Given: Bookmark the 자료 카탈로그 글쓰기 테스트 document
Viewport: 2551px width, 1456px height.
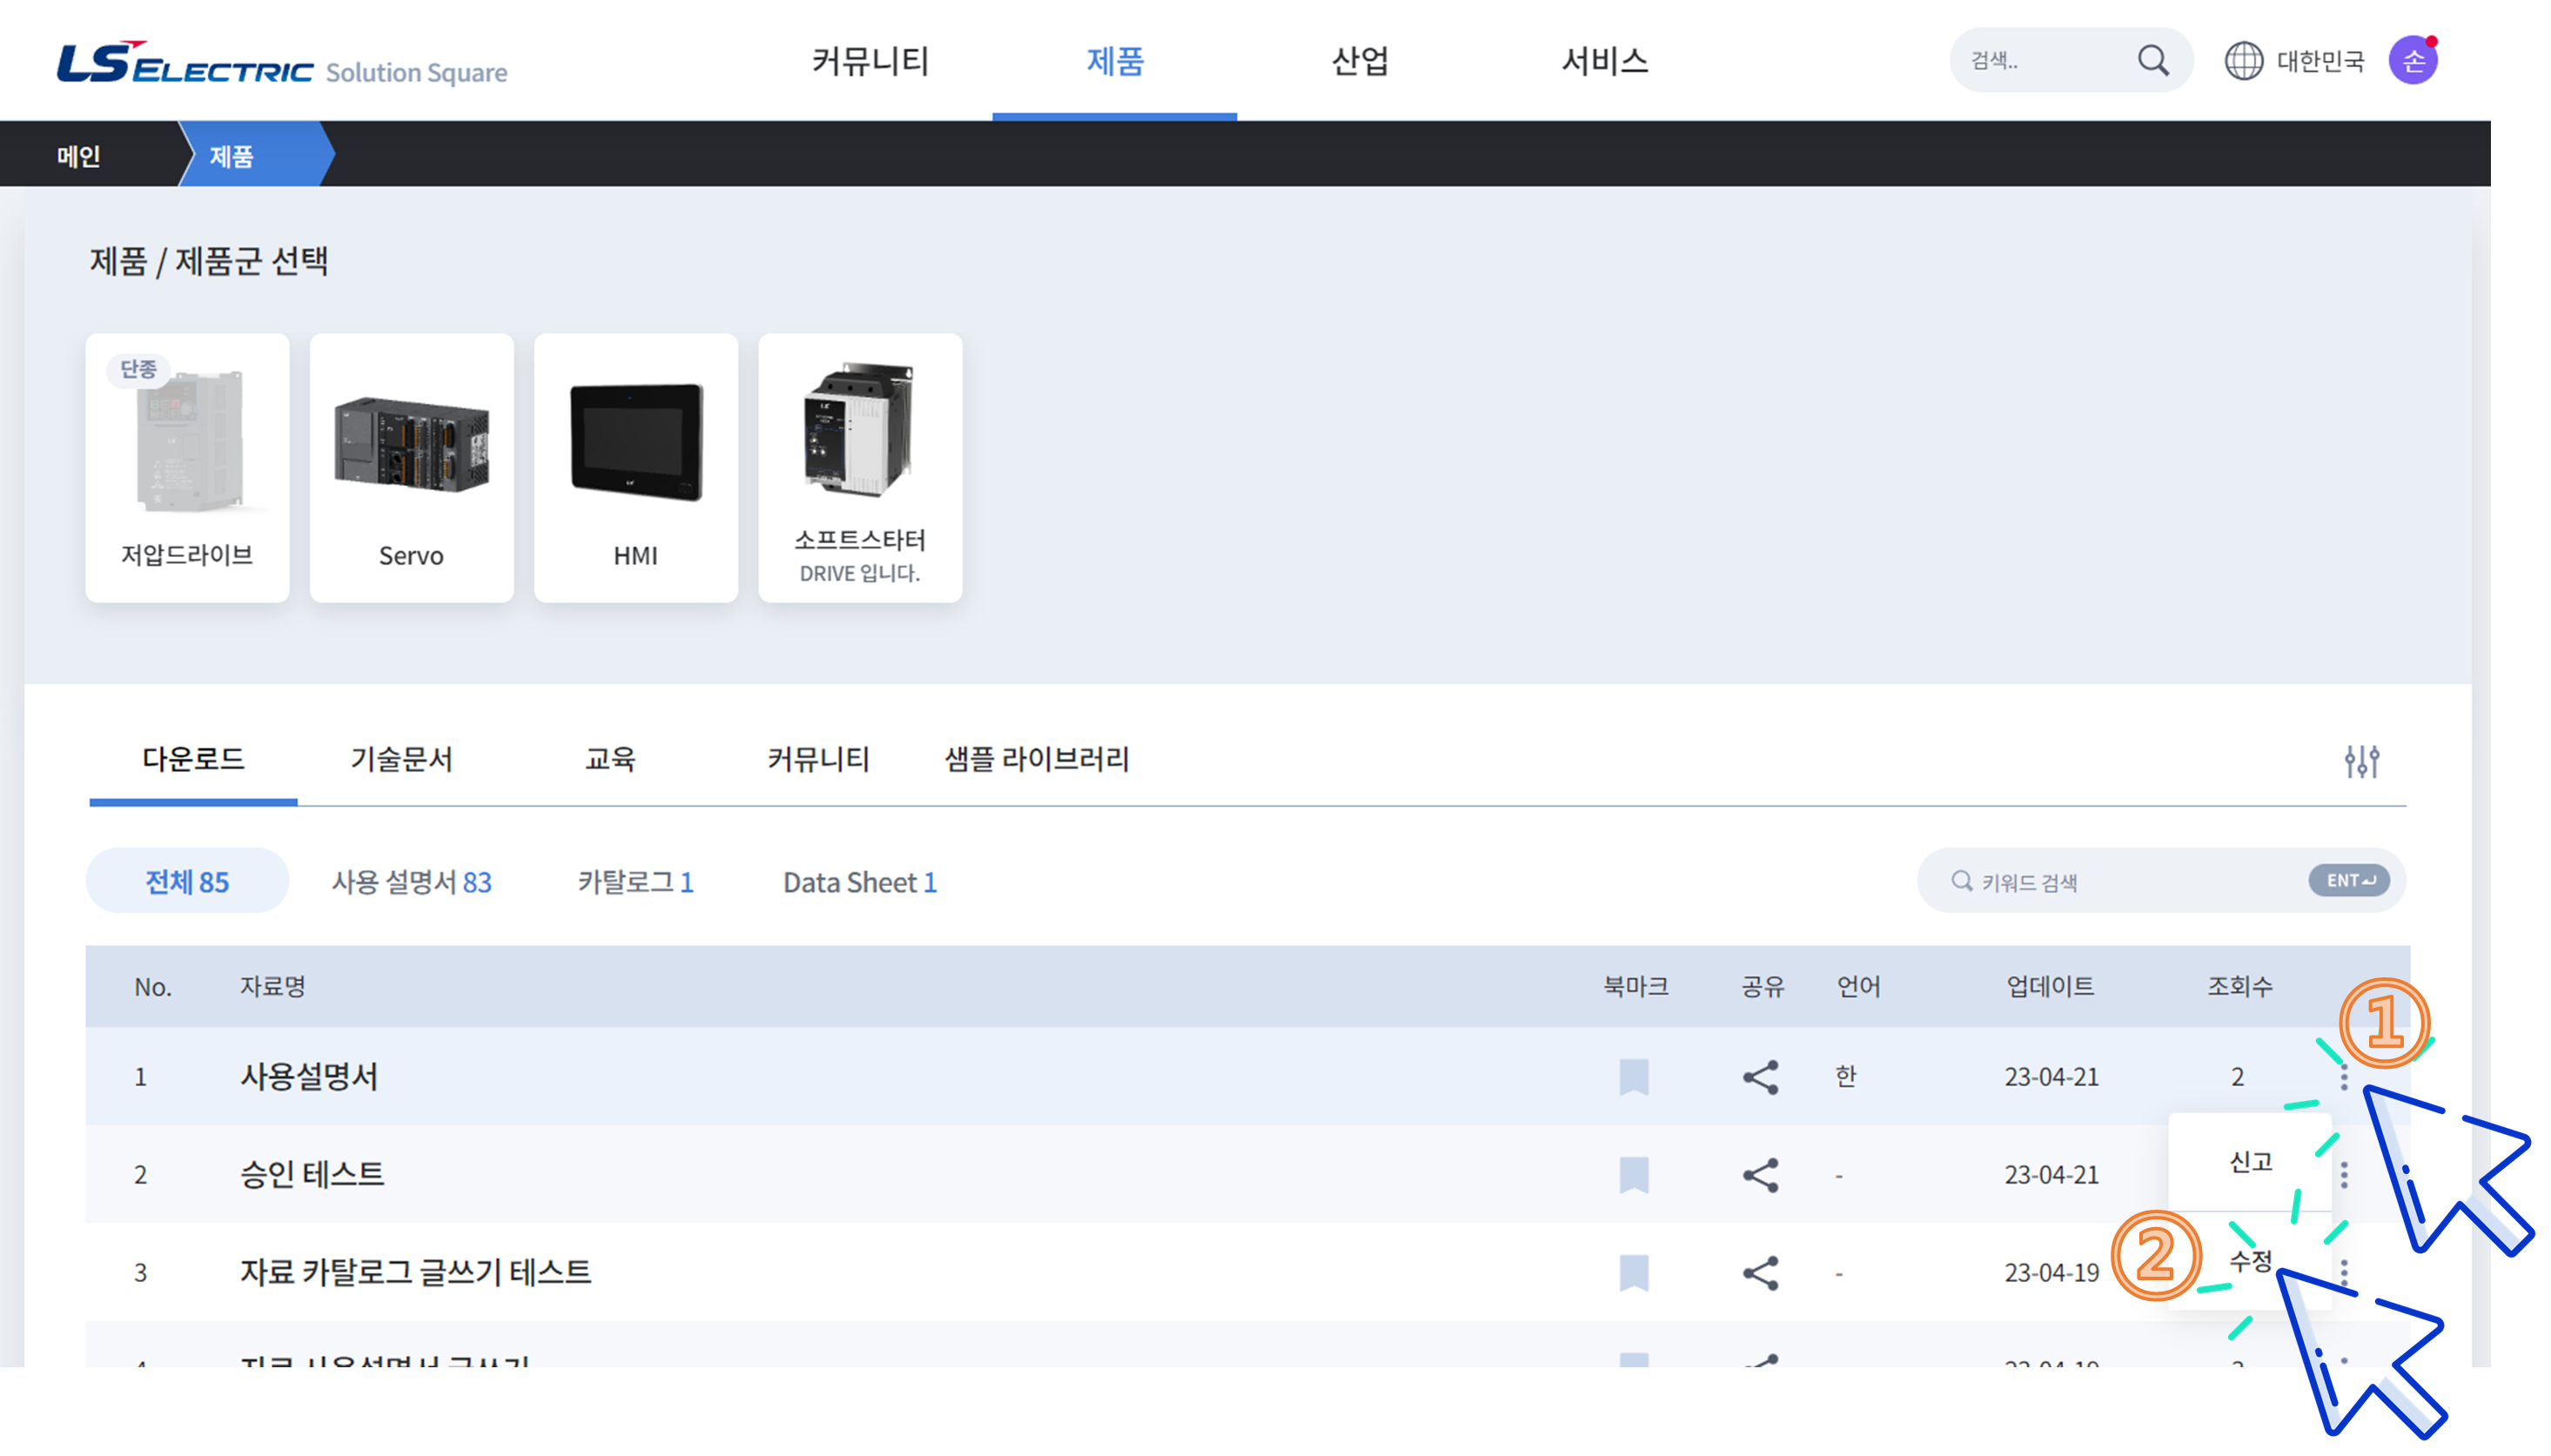Looking at the screenshot, I should click(1637, 1272).
